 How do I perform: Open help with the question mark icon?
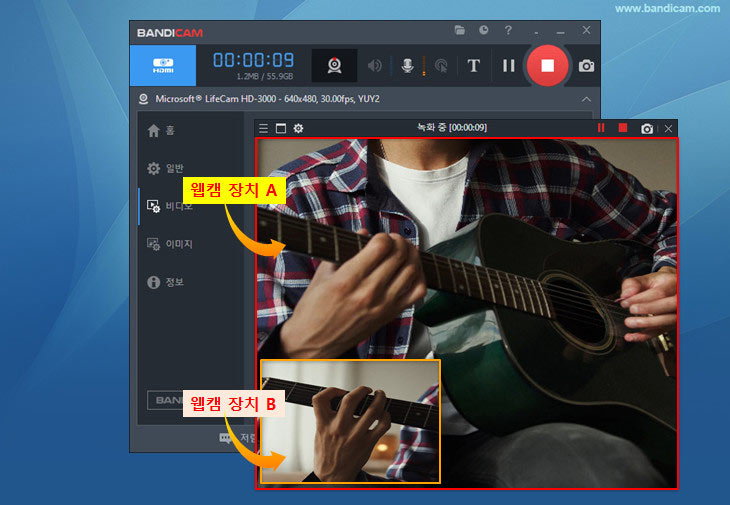click(508, 31)
